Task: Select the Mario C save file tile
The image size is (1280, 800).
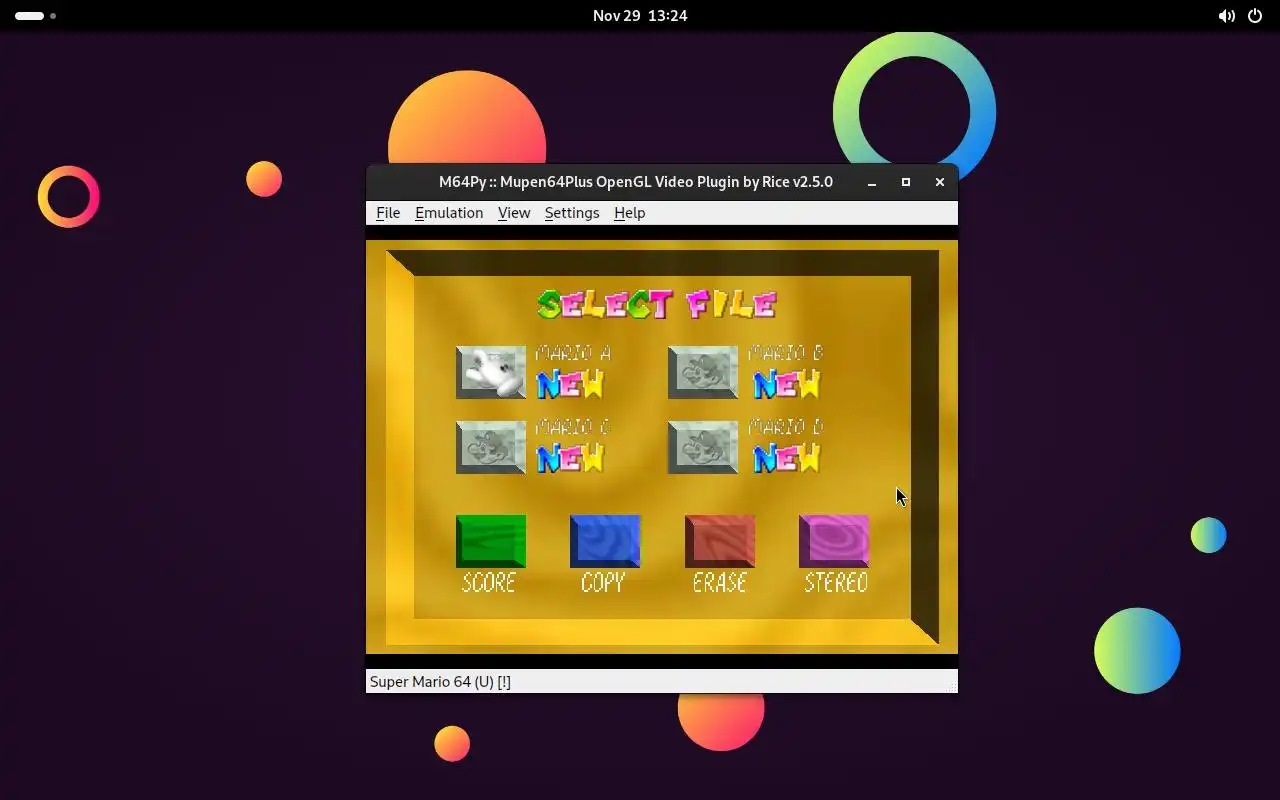Action: coord(491,447)
